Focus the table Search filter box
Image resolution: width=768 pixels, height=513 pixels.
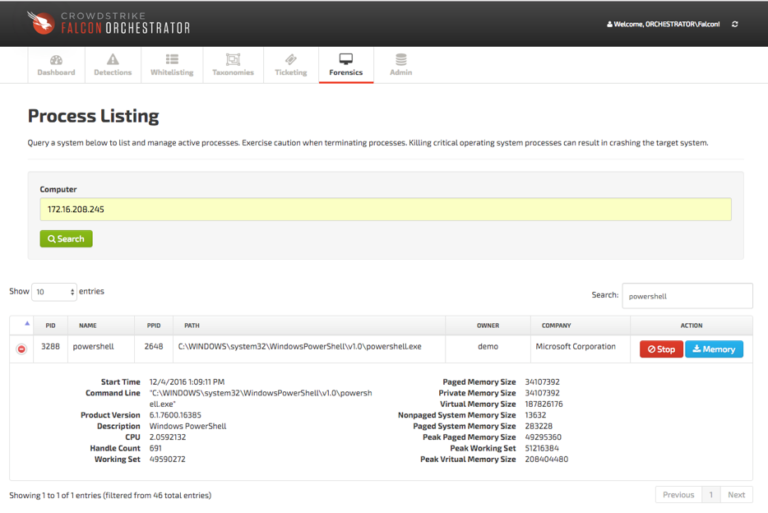pos(686,296)
